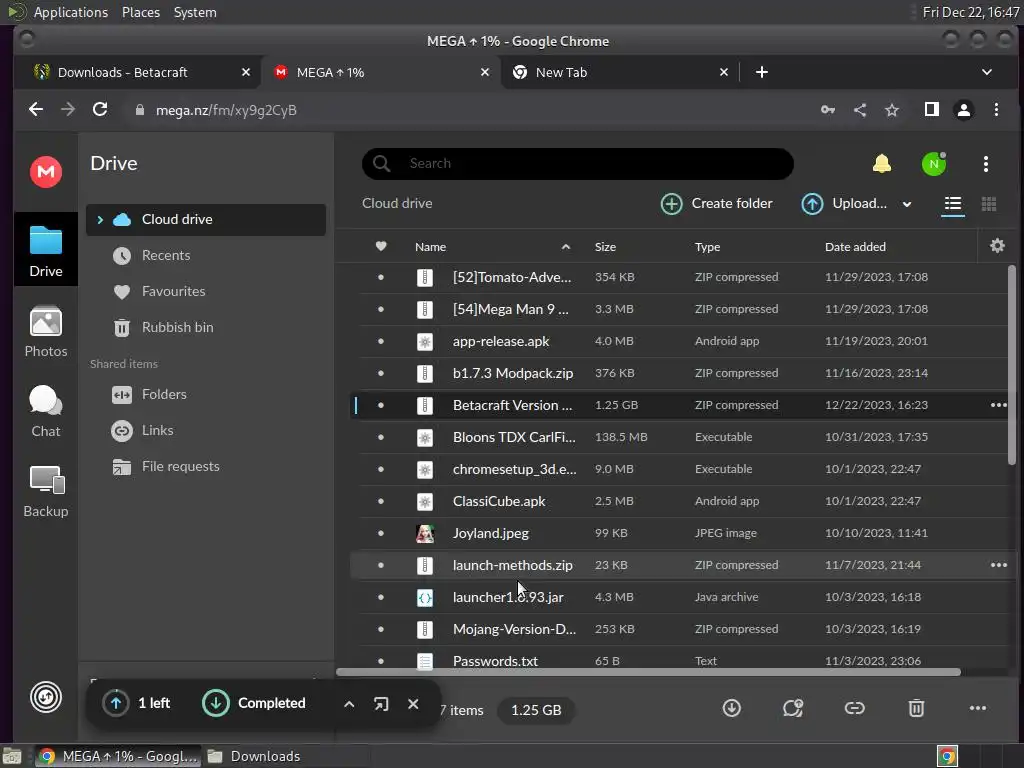Sort by Date added column
Image resolution: width=1024 pixels, height=768 pixels.
point(855,247)
